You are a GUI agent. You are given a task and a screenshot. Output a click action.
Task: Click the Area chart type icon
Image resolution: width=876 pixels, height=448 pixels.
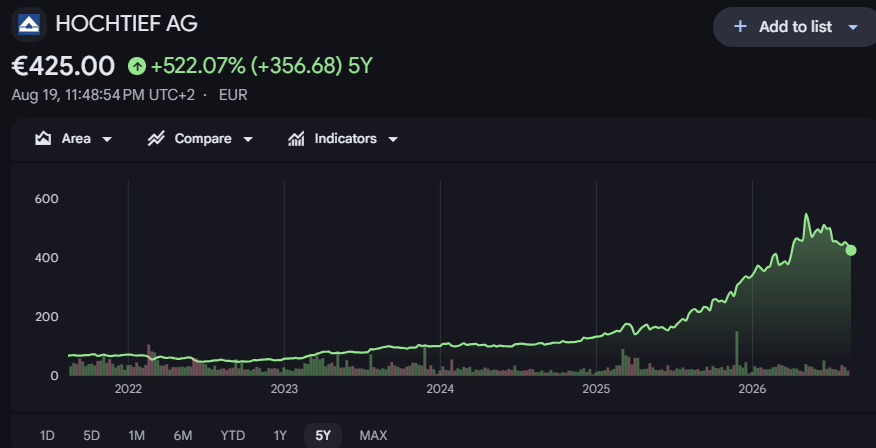(43, 139)
